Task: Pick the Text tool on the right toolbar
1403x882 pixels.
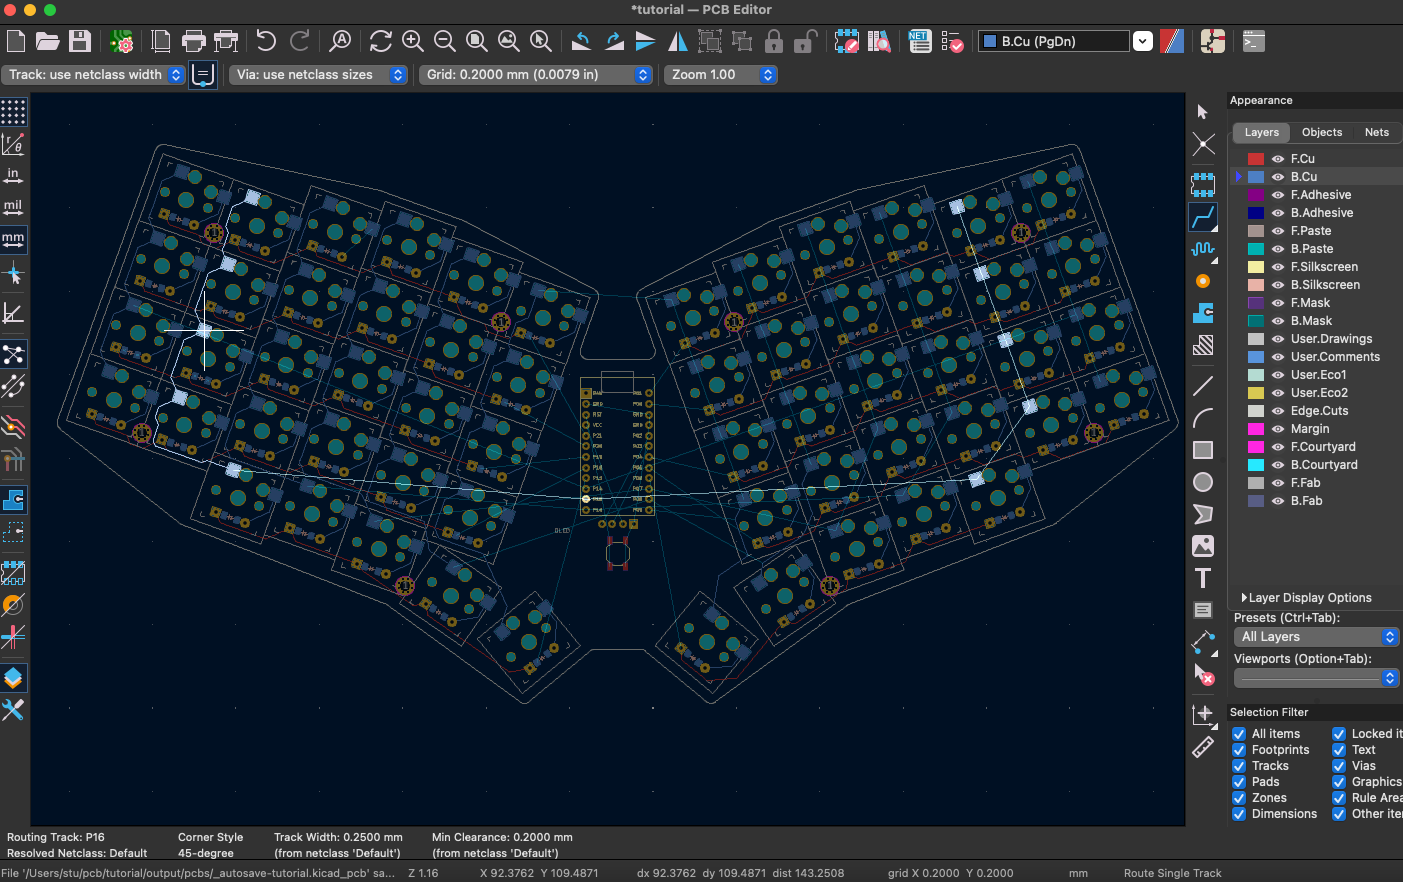Action: coord(1203,578)
